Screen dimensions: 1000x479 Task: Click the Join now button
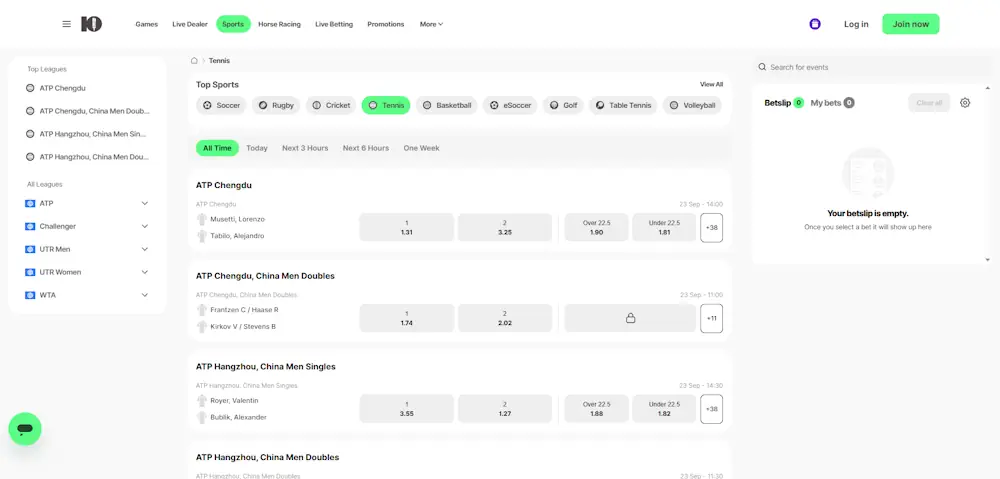[x=910, y=24]
